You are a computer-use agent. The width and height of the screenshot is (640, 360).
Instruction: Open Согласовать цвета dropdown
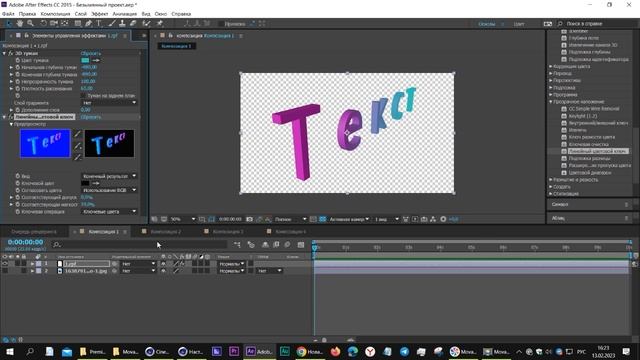109,190
